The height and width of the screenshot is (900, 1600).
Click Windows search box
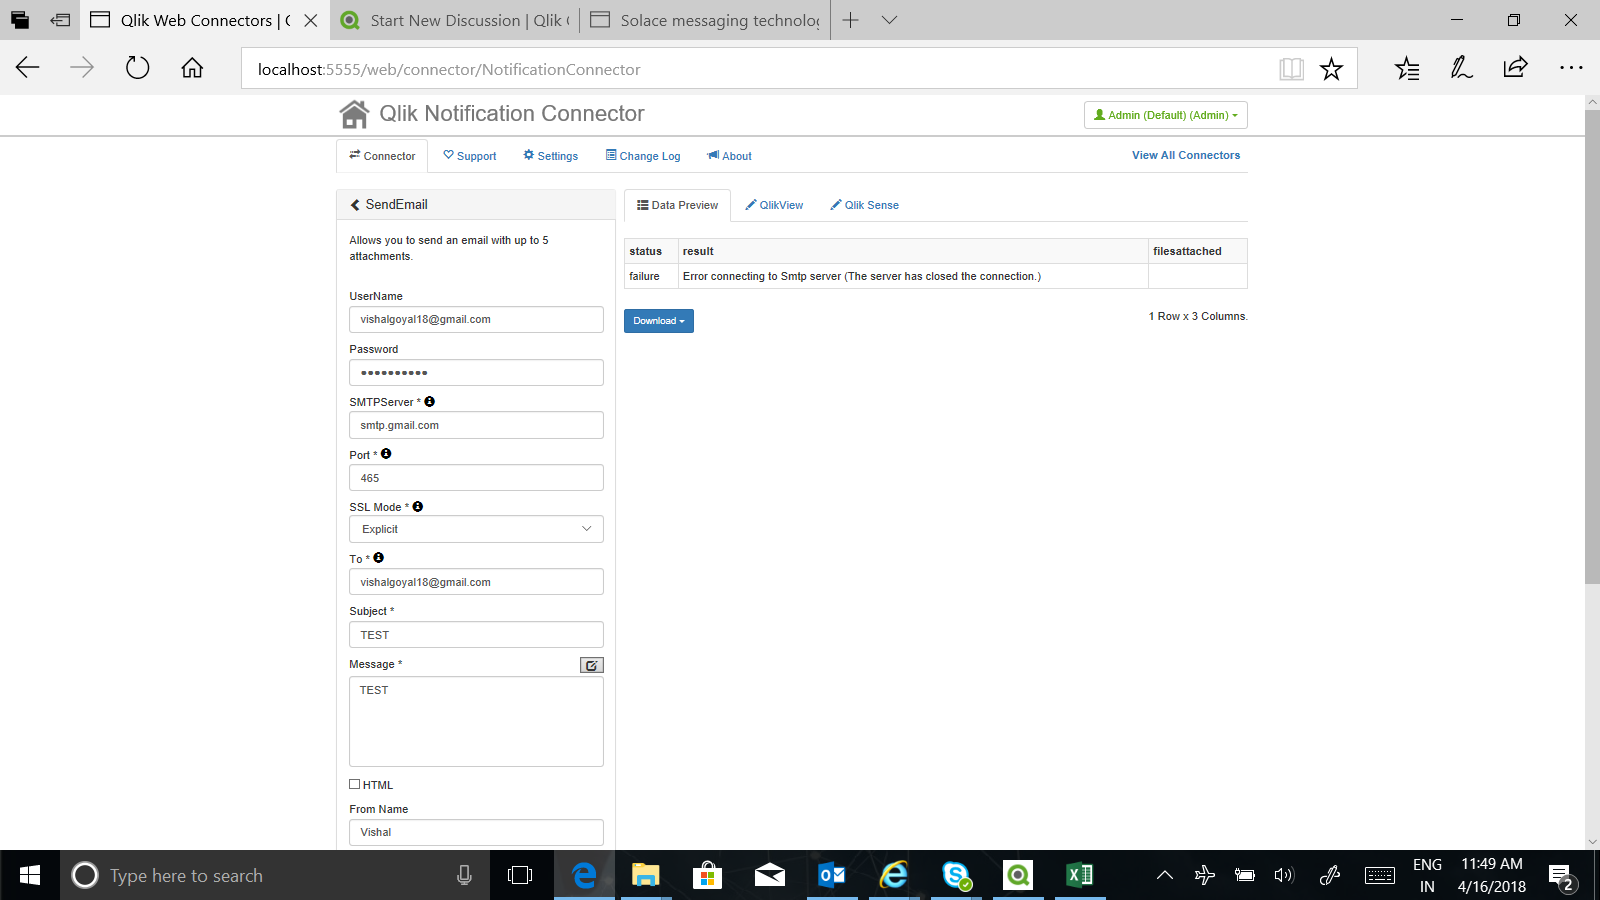[275, 875]
